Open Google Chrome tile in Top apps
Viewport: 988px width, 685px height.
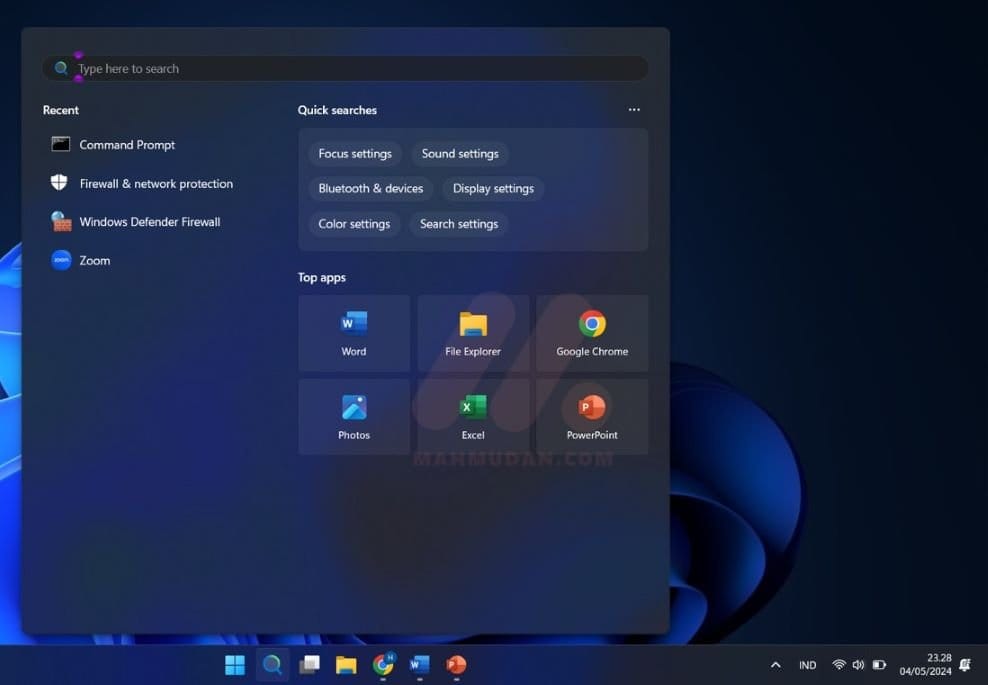click(x=592, y=333)
